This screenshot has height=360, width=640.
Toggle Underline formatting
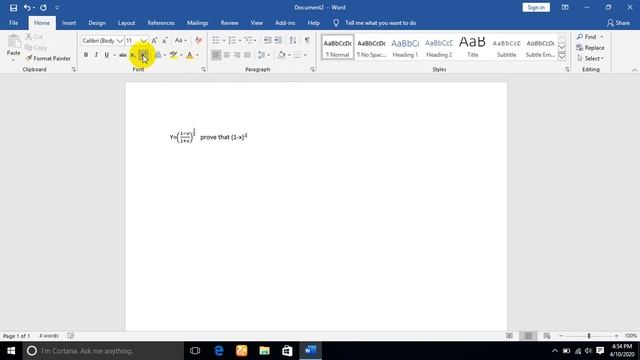coord(107,55)
